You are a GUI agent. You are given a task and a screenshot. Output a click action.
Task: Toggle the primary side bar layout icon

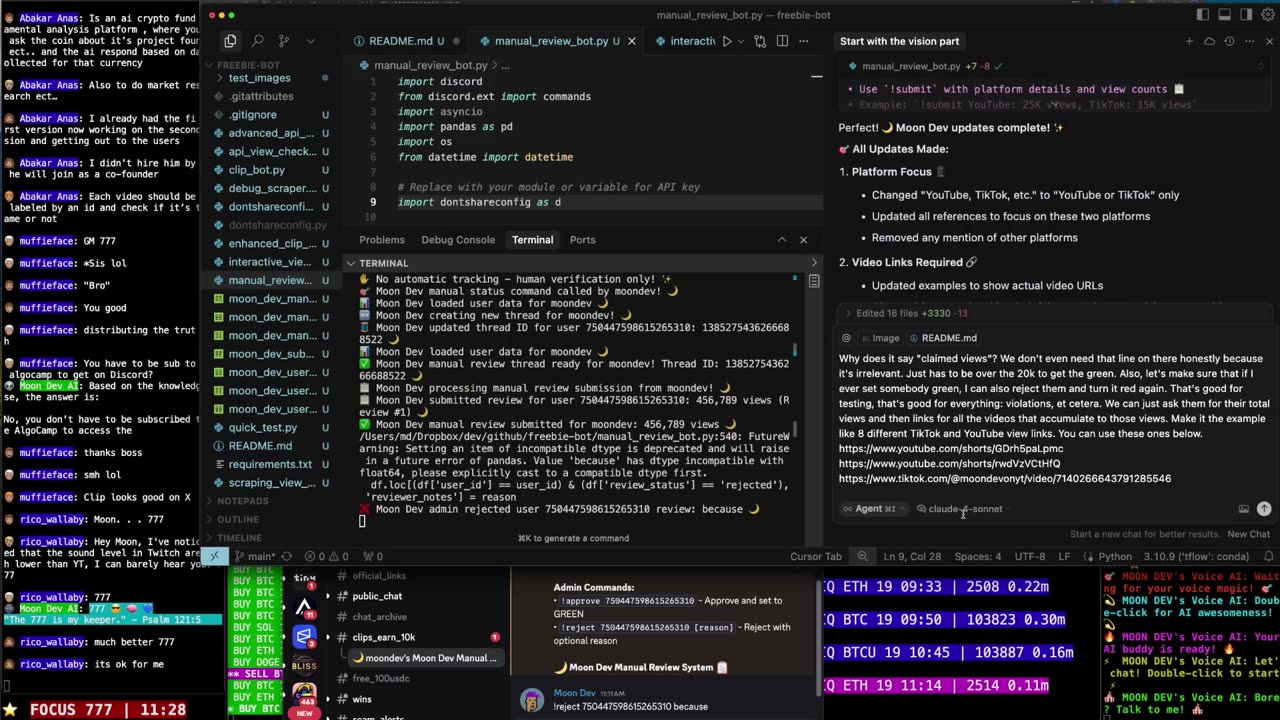point(1202,15)
